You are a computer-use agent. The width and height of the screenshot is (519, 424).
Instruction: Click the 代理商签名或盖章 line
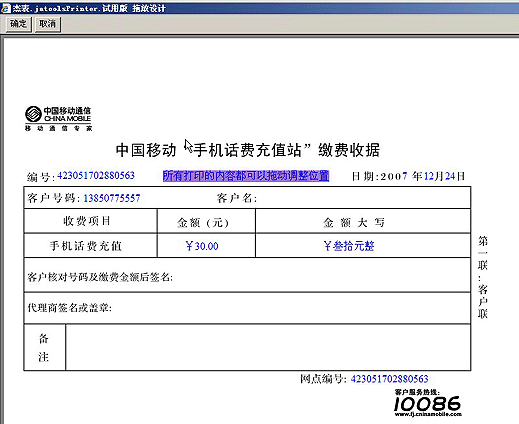pyautogui.click(x=69, y=308)
